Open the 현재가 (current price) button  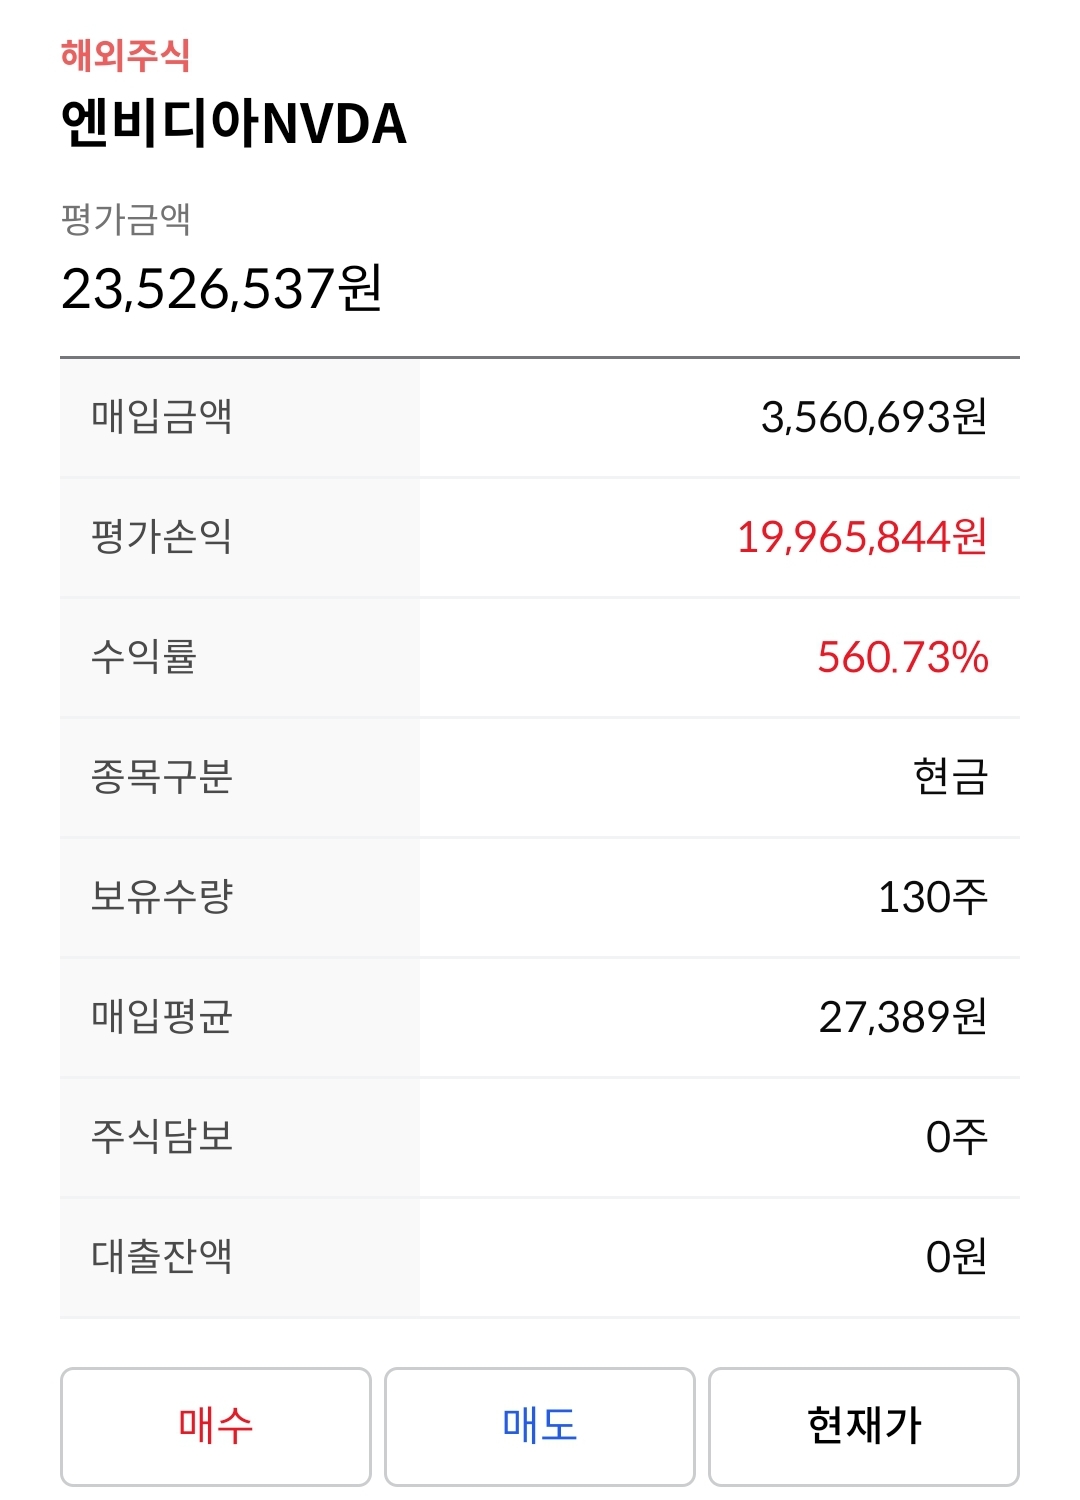(x=864, y=1426)
